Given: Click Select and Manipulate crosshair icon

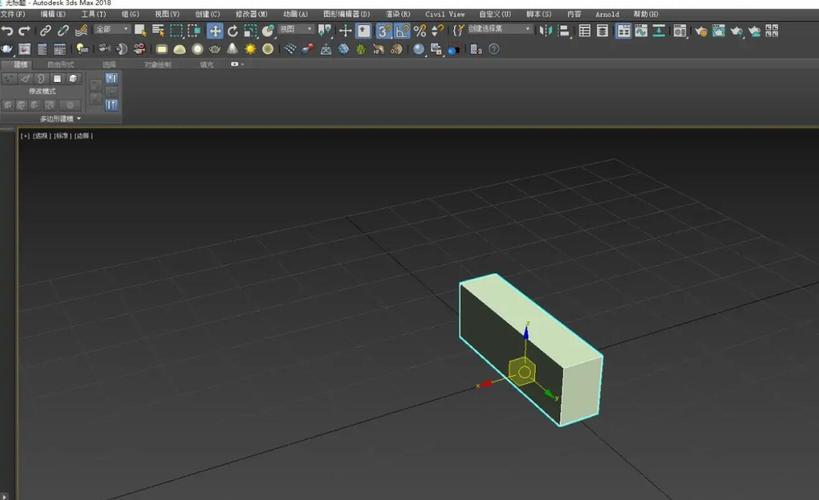Looking at the screenshot, I should (345, 31).
